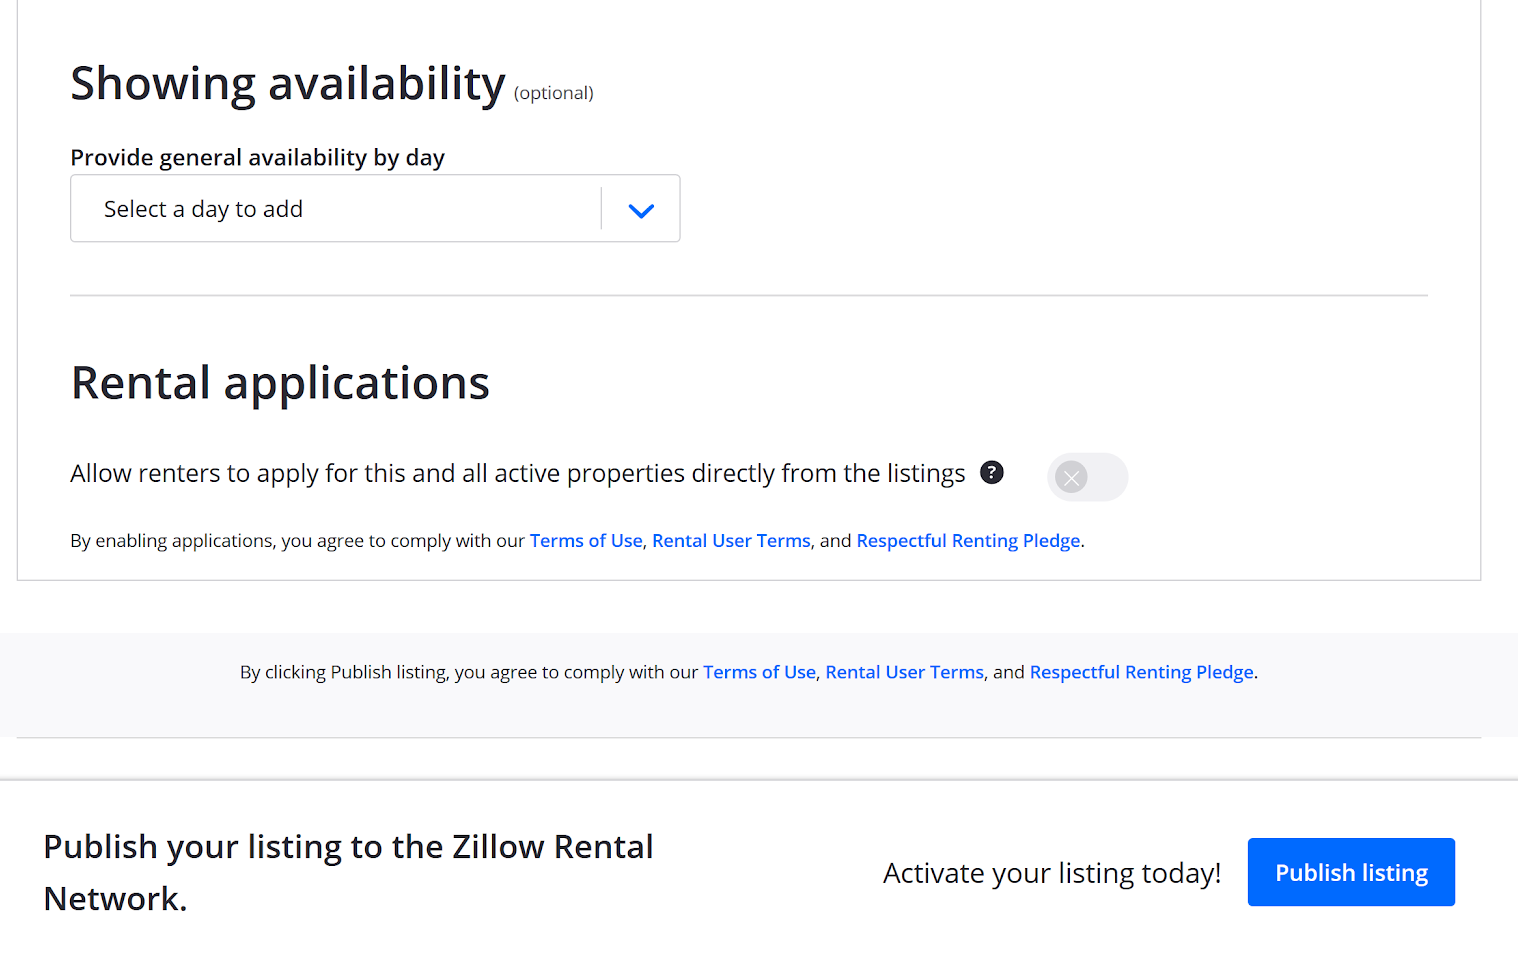Image resolution: width=1518 pixels, height=962 pixels.
Task: Click the "Provide general availability by day" label
Action: tap(257, 157)
